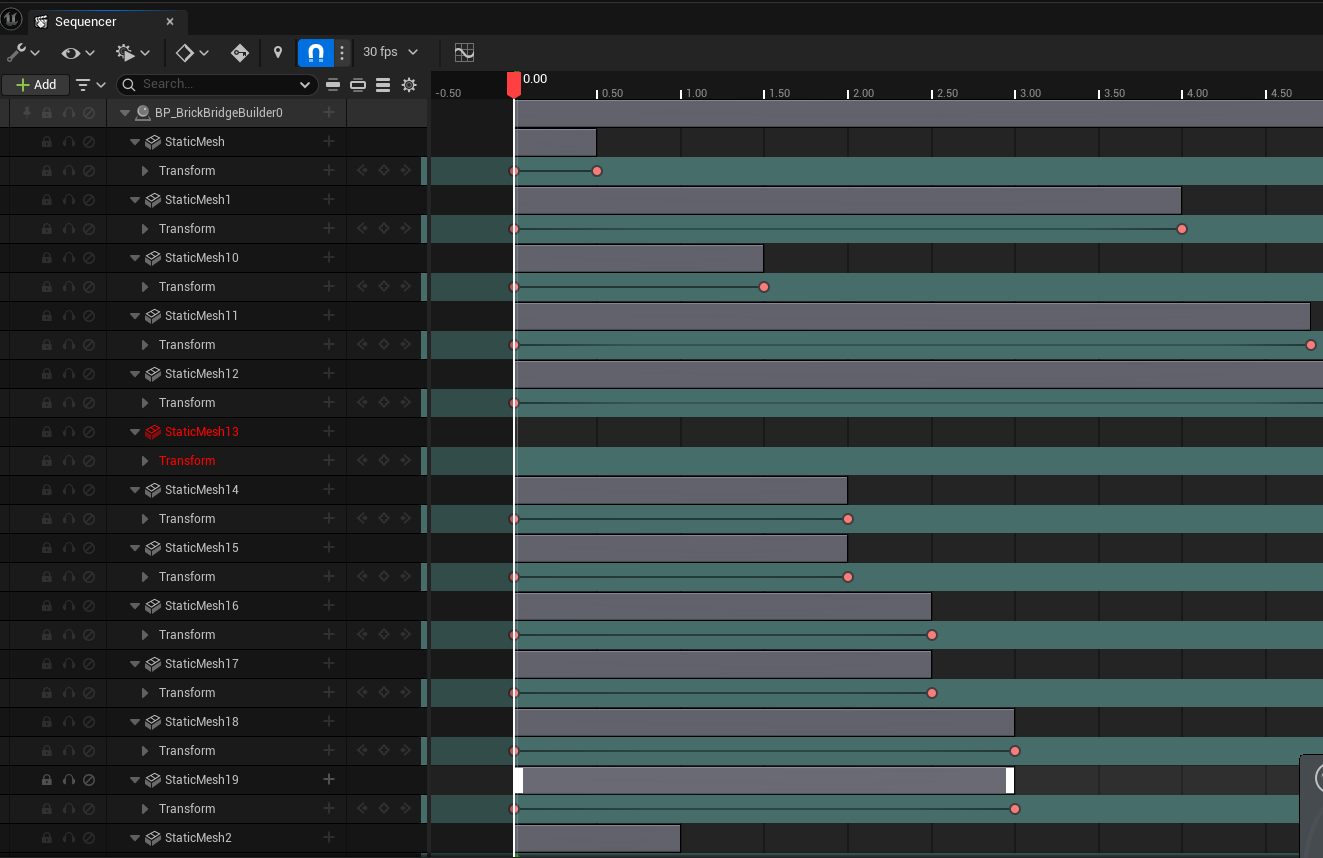Open the track filter dropdown
Viewport: 1323px width, 858px height.
click(x=90, y=85)
